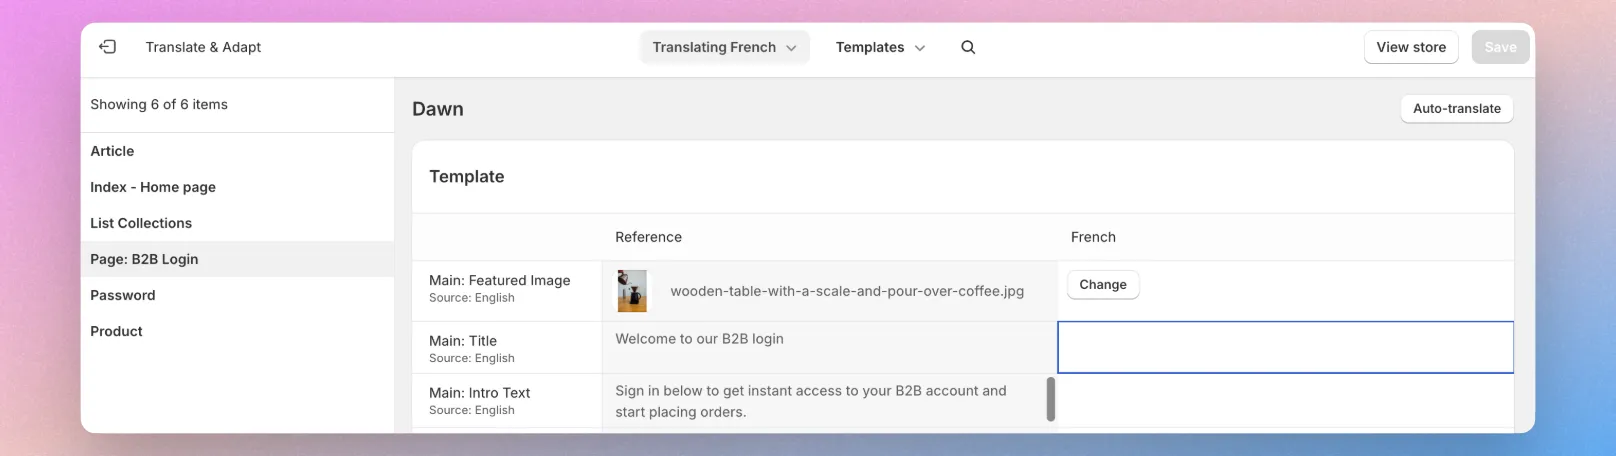The image size is (1616, 456).
Task: Click the French column header
Action: pos(1093,237)
